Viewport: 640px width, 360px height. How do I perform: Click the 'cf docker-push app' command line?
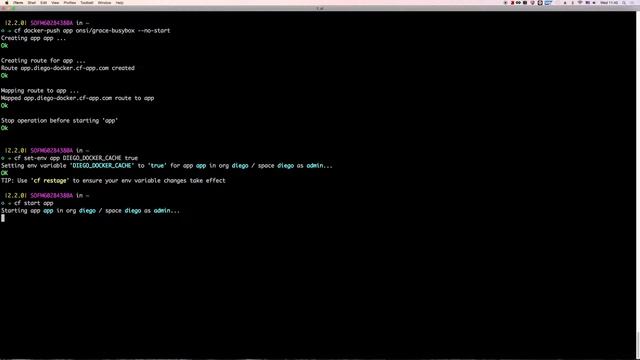coord(92,31)
